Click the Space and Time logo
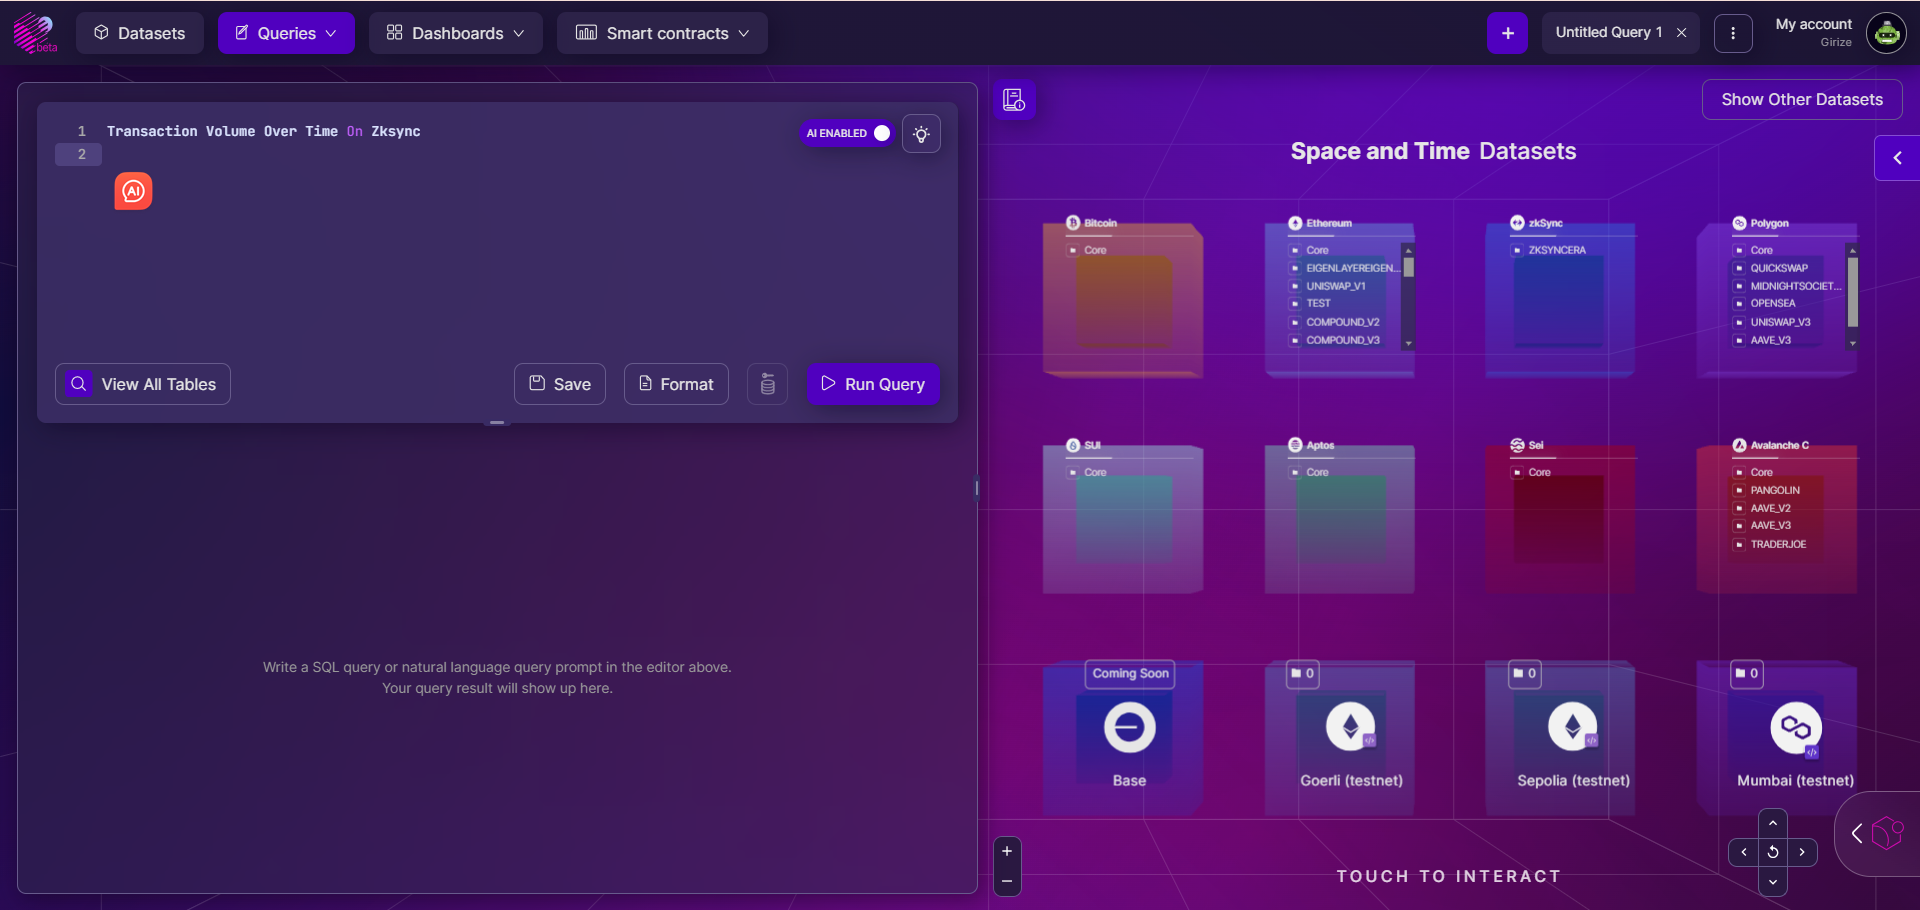This screenshot has width=1920, height=910. tap(34, 32)
